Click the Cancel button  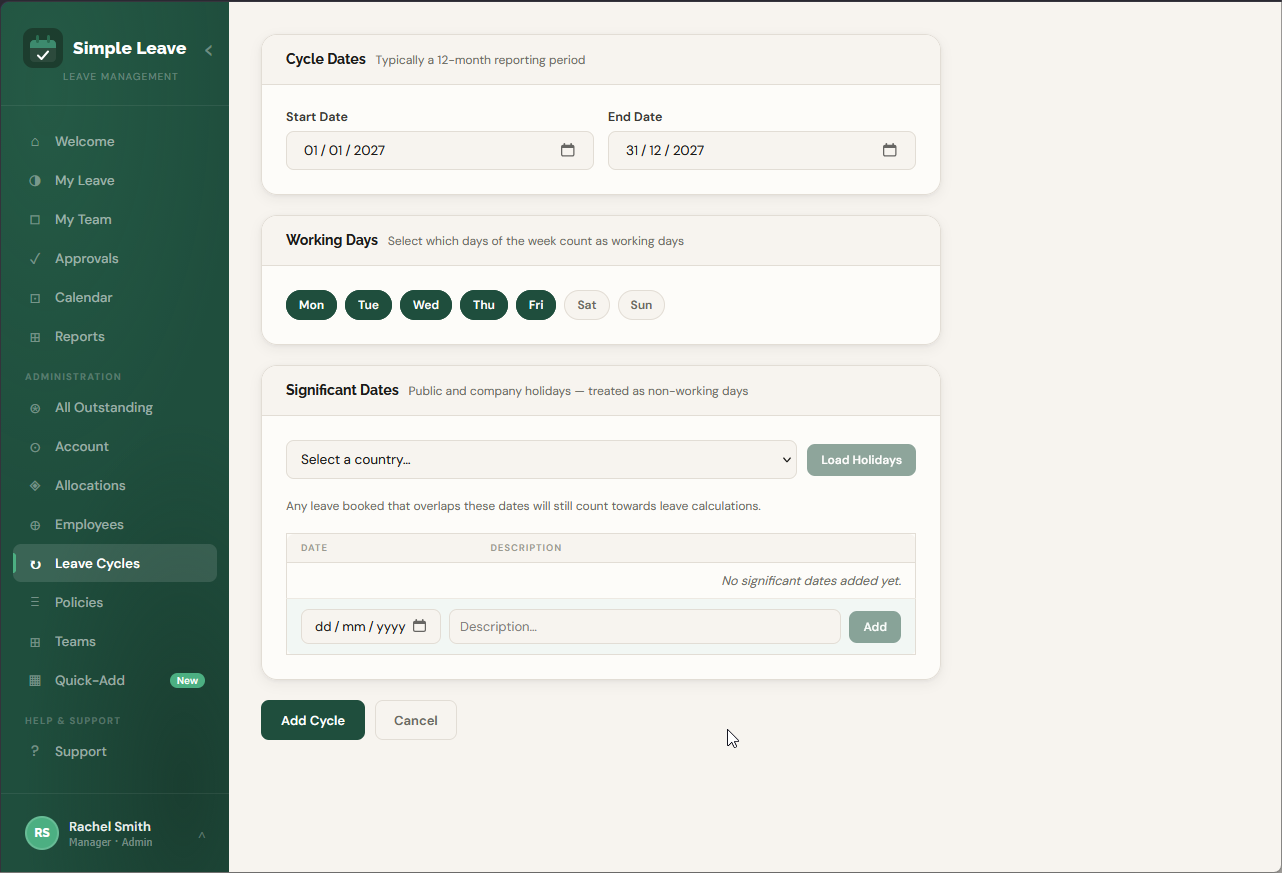click(x=416, y=720)
